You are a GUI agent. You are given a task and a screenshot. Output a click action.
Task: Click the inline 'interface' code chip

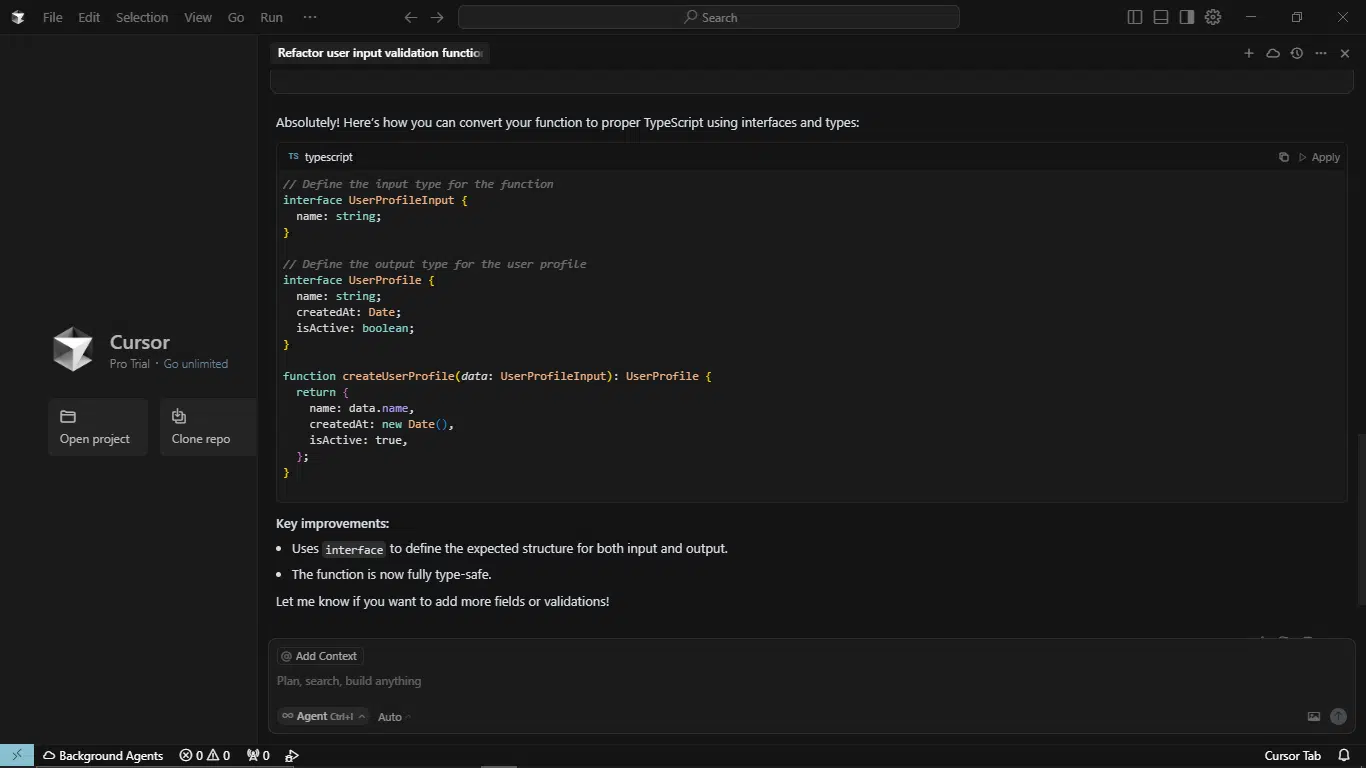pyautogui.click(x=354, y=549)
